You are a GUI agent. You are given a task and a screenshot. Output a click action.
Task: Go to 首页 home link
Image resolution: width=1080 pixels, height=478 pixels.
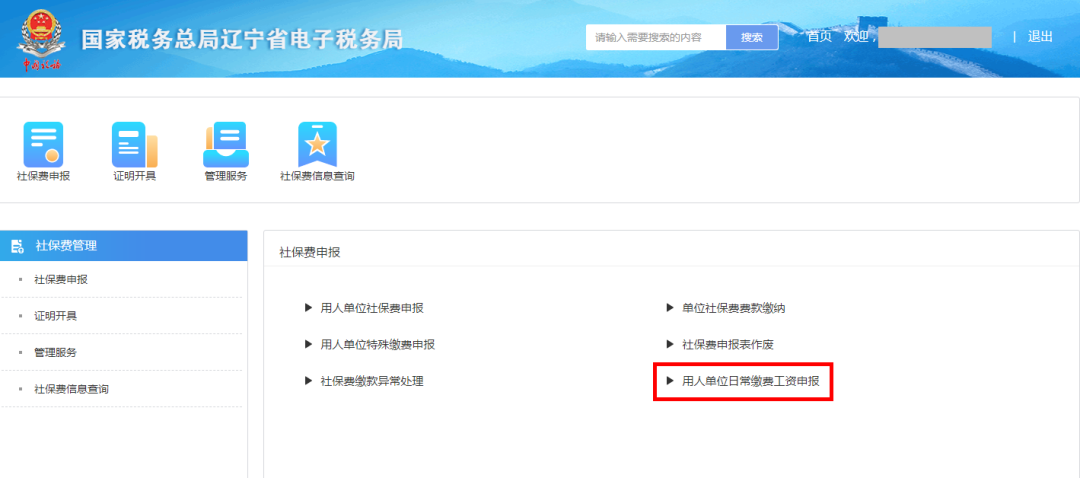(820, 37)
